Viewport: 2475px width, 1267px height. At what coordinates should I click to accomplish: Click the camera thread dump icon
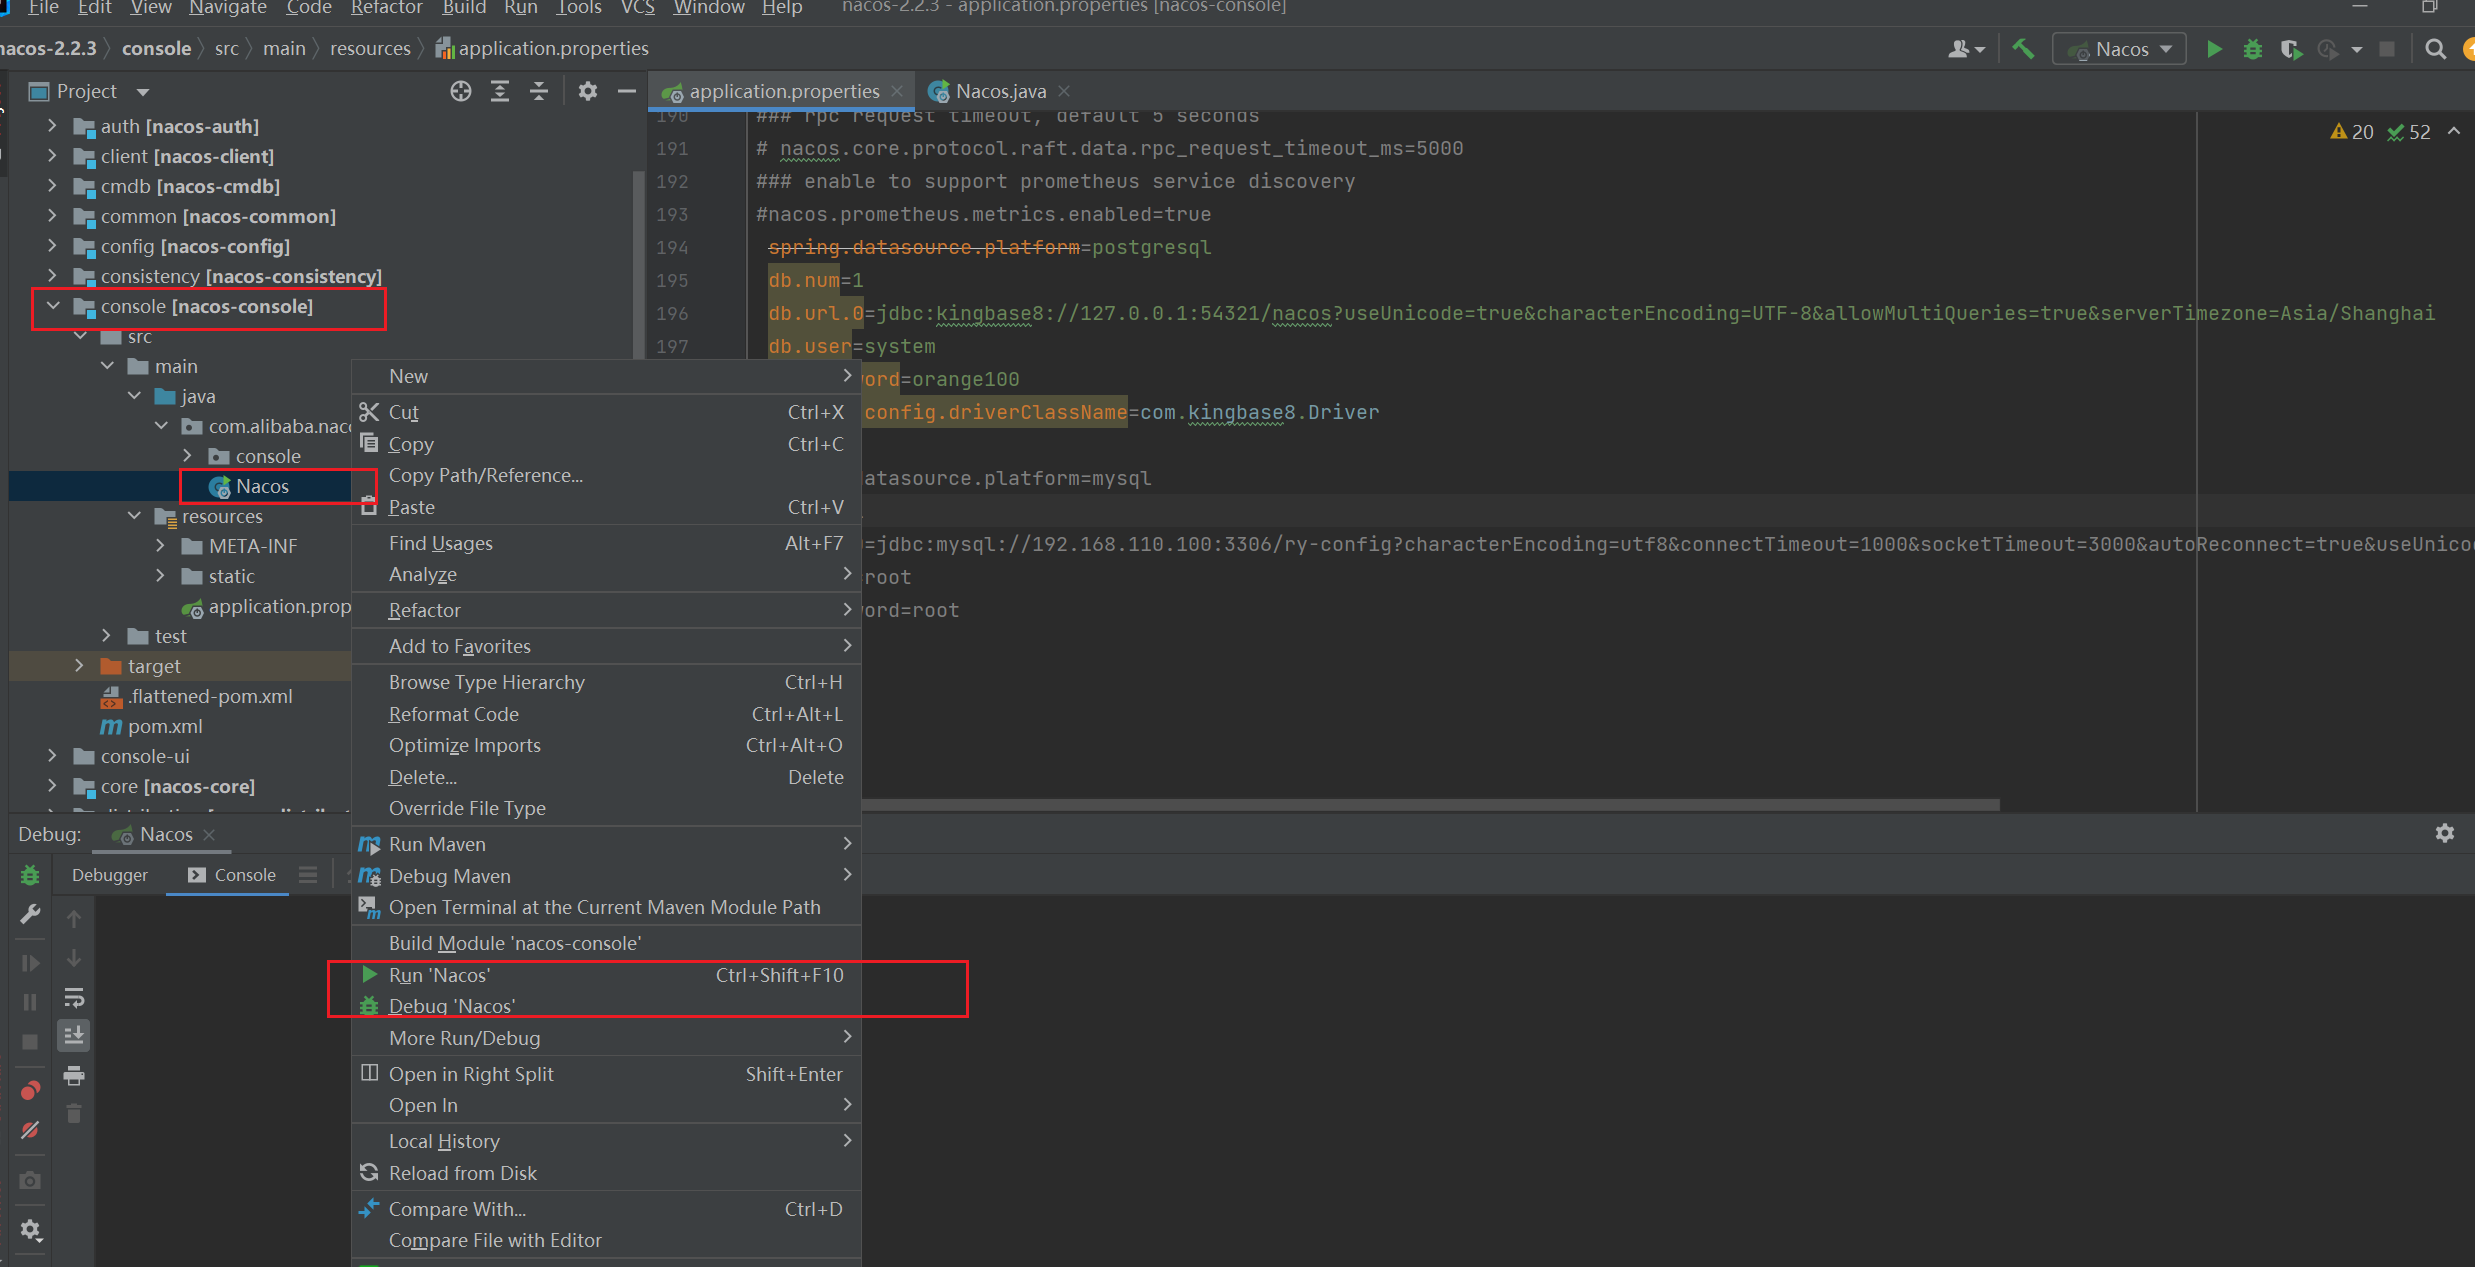[30, 1180]
